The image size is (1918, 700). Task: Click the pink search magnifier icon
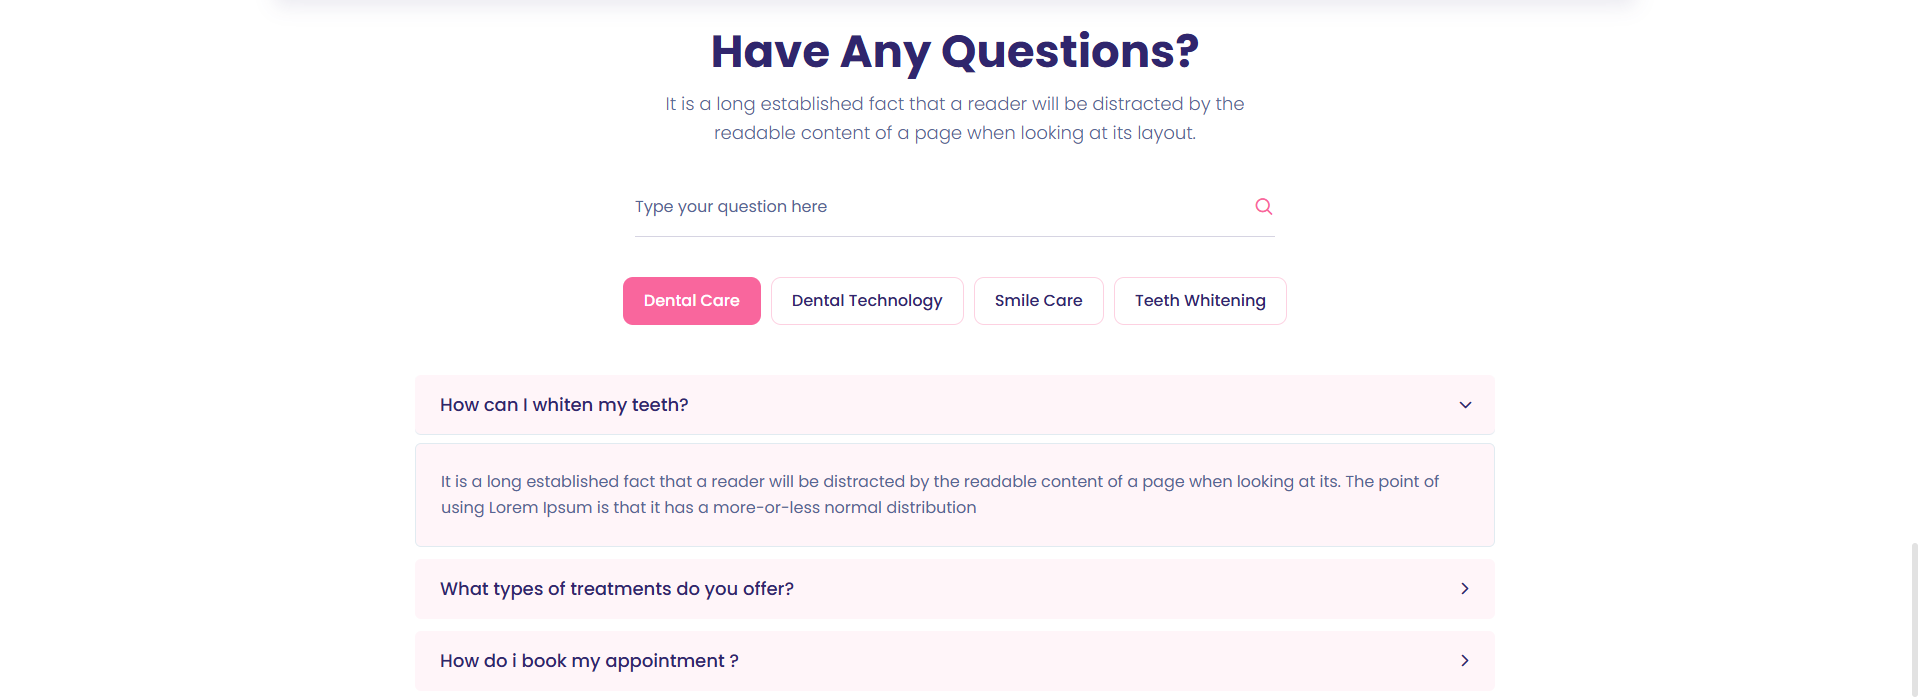point(1264,206)
